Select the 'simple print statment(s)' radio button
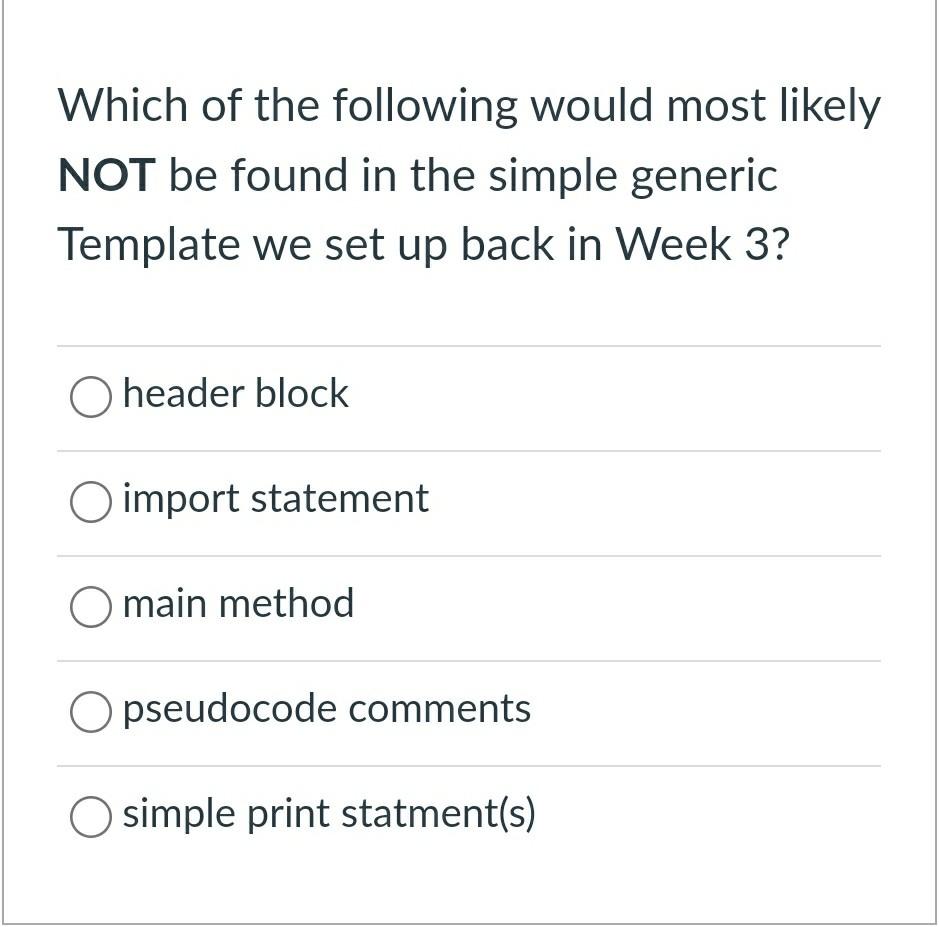This screenshot has height=927, width=939. click(x=91, y=815)
